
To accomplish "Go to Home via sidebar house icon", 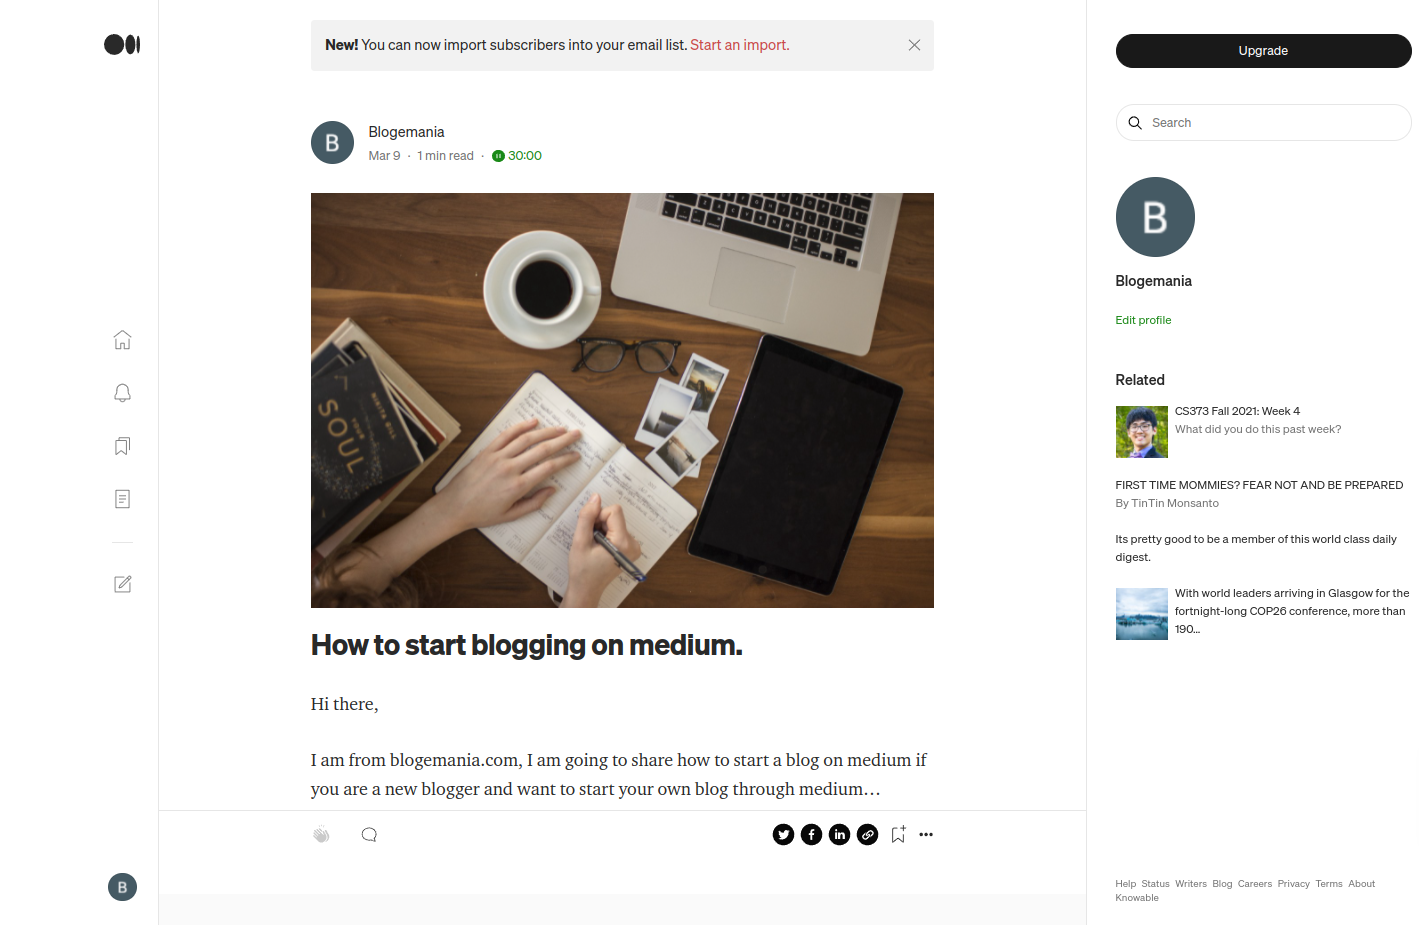I will tap(122, 340).
